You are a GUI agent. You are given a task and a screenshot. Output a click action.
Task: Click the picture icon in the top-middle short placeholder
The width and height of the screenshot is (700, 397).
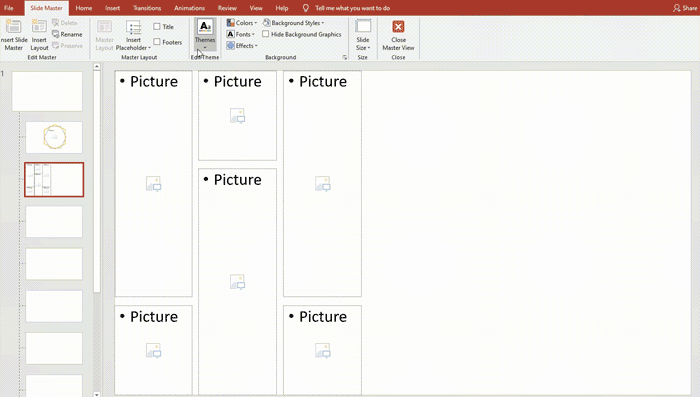click(x=238, y=116)
